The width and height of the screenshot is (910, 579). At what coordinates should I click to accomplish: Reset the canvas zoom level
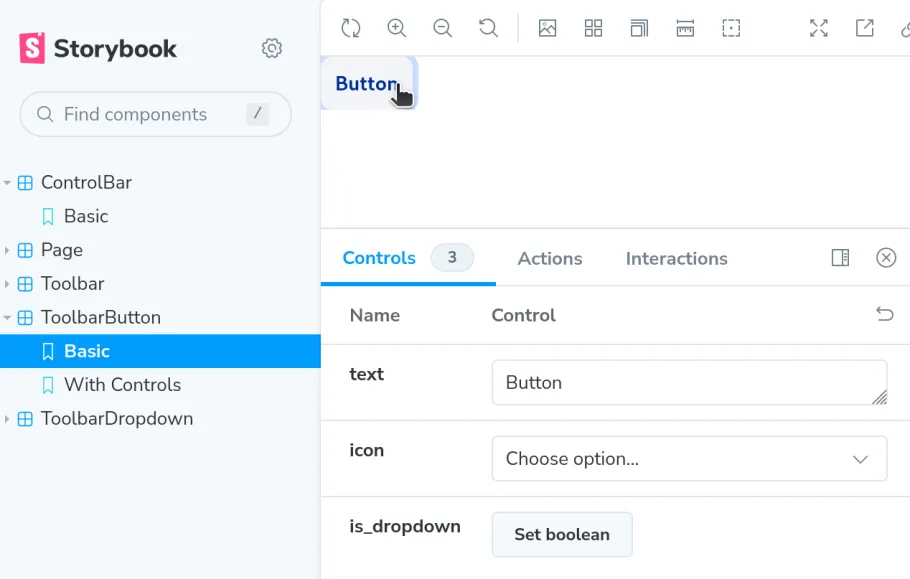point(489,28)
